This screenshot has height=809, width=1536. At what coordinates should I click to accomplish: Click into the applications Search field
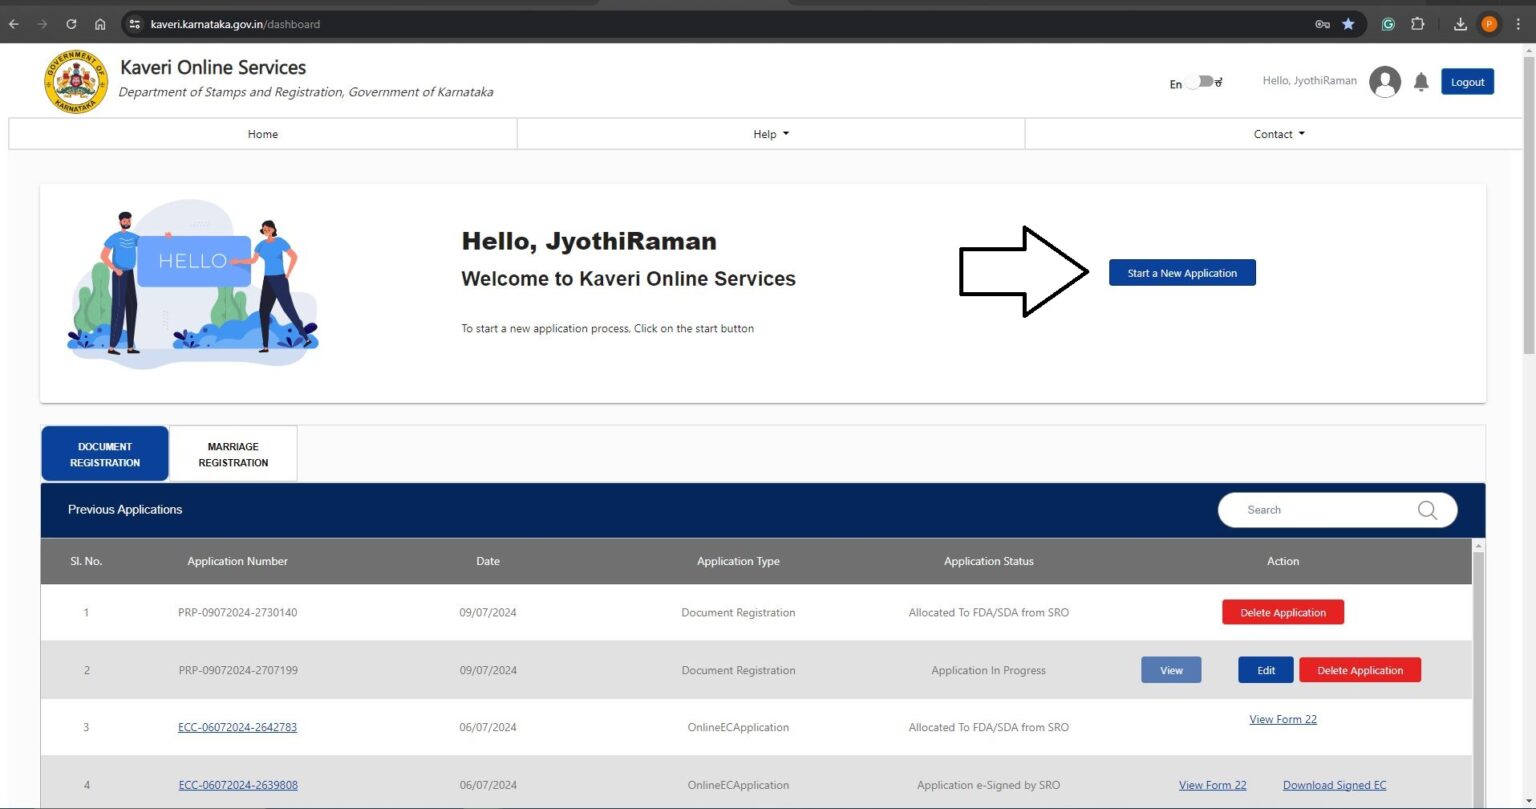1320,510
